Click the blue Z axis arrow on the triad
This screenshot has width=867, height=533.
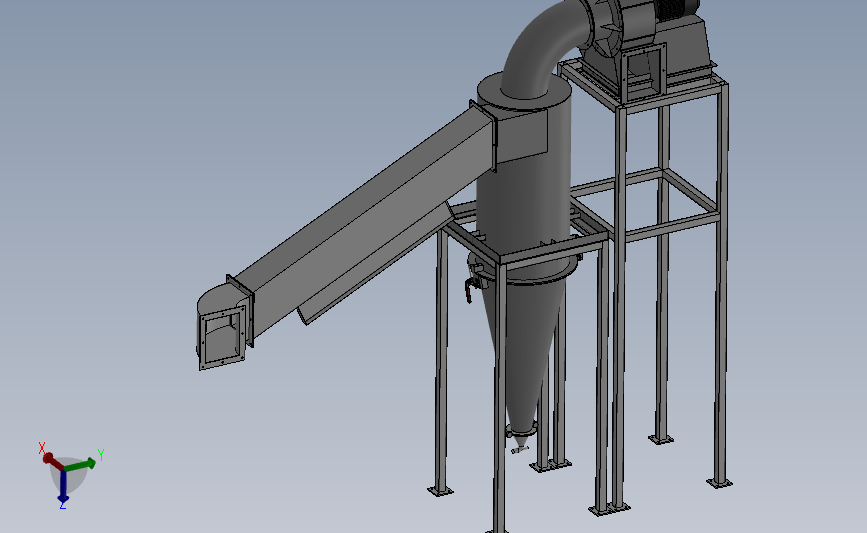[63, 485]
